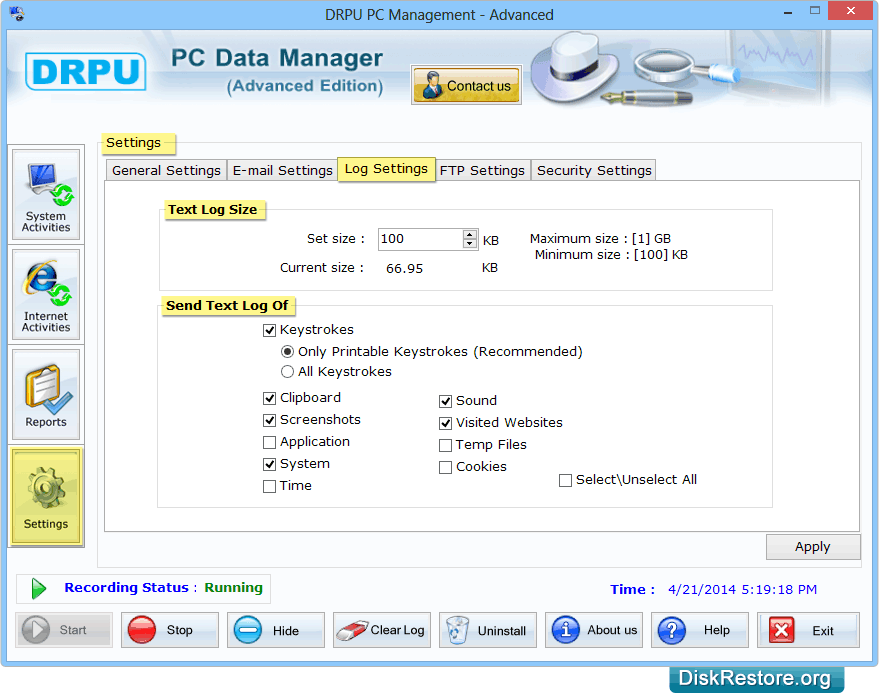Click the Contact us person icon
This screenshot has height=693, width=879.
click(x=432, y=85)
